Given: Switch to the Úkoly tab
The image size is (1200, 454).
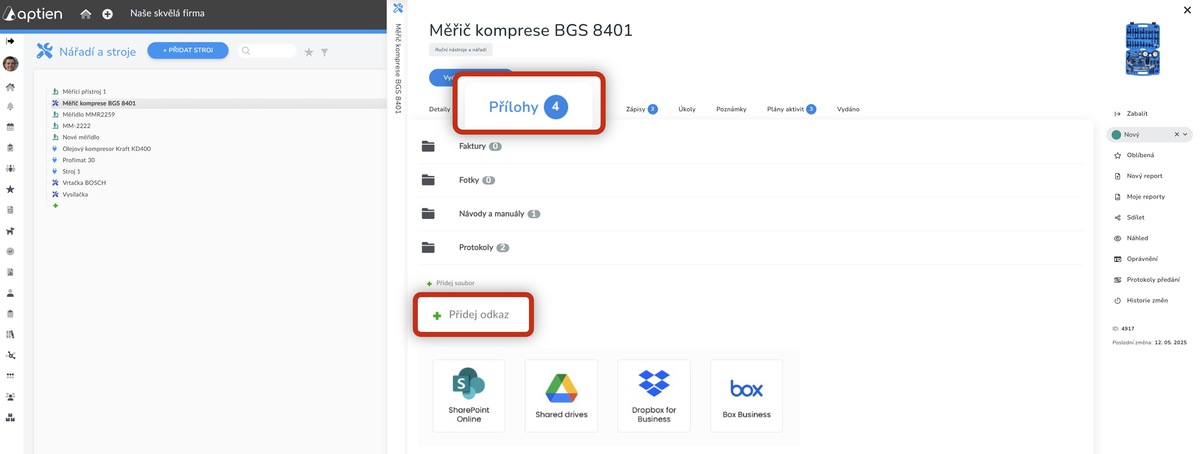Looking at the screenshot, I should pyautogui.click(x=687, y=109).
